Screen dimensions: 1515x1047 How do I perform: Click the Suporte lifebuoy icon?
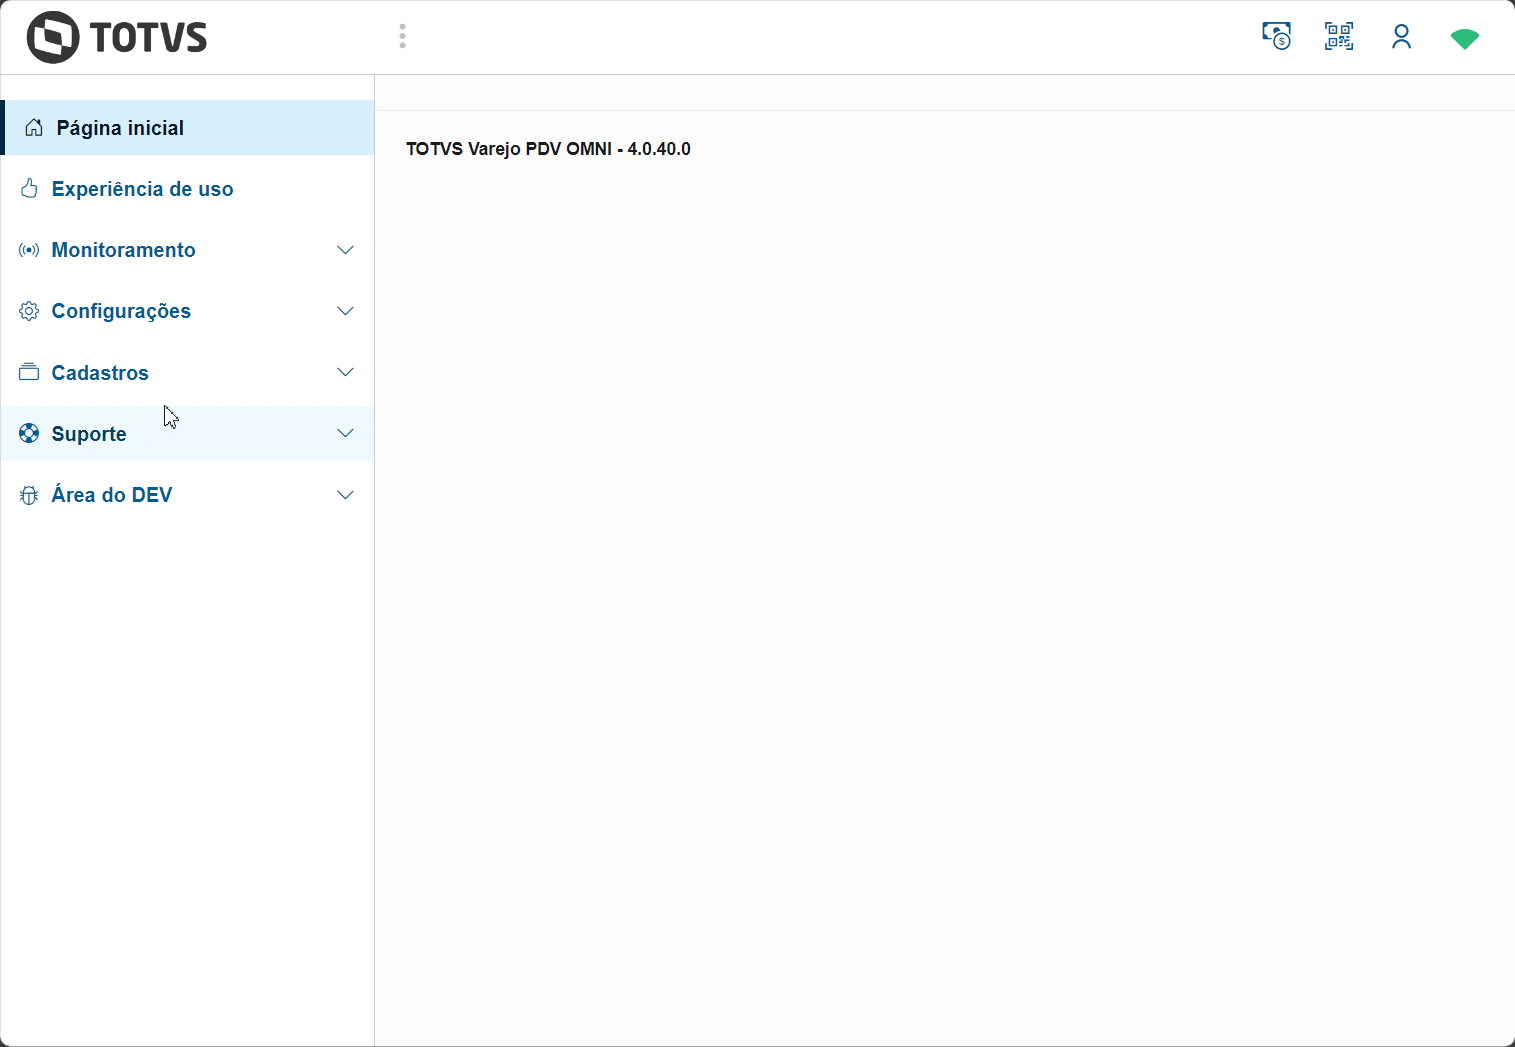(x=29, y=433)
